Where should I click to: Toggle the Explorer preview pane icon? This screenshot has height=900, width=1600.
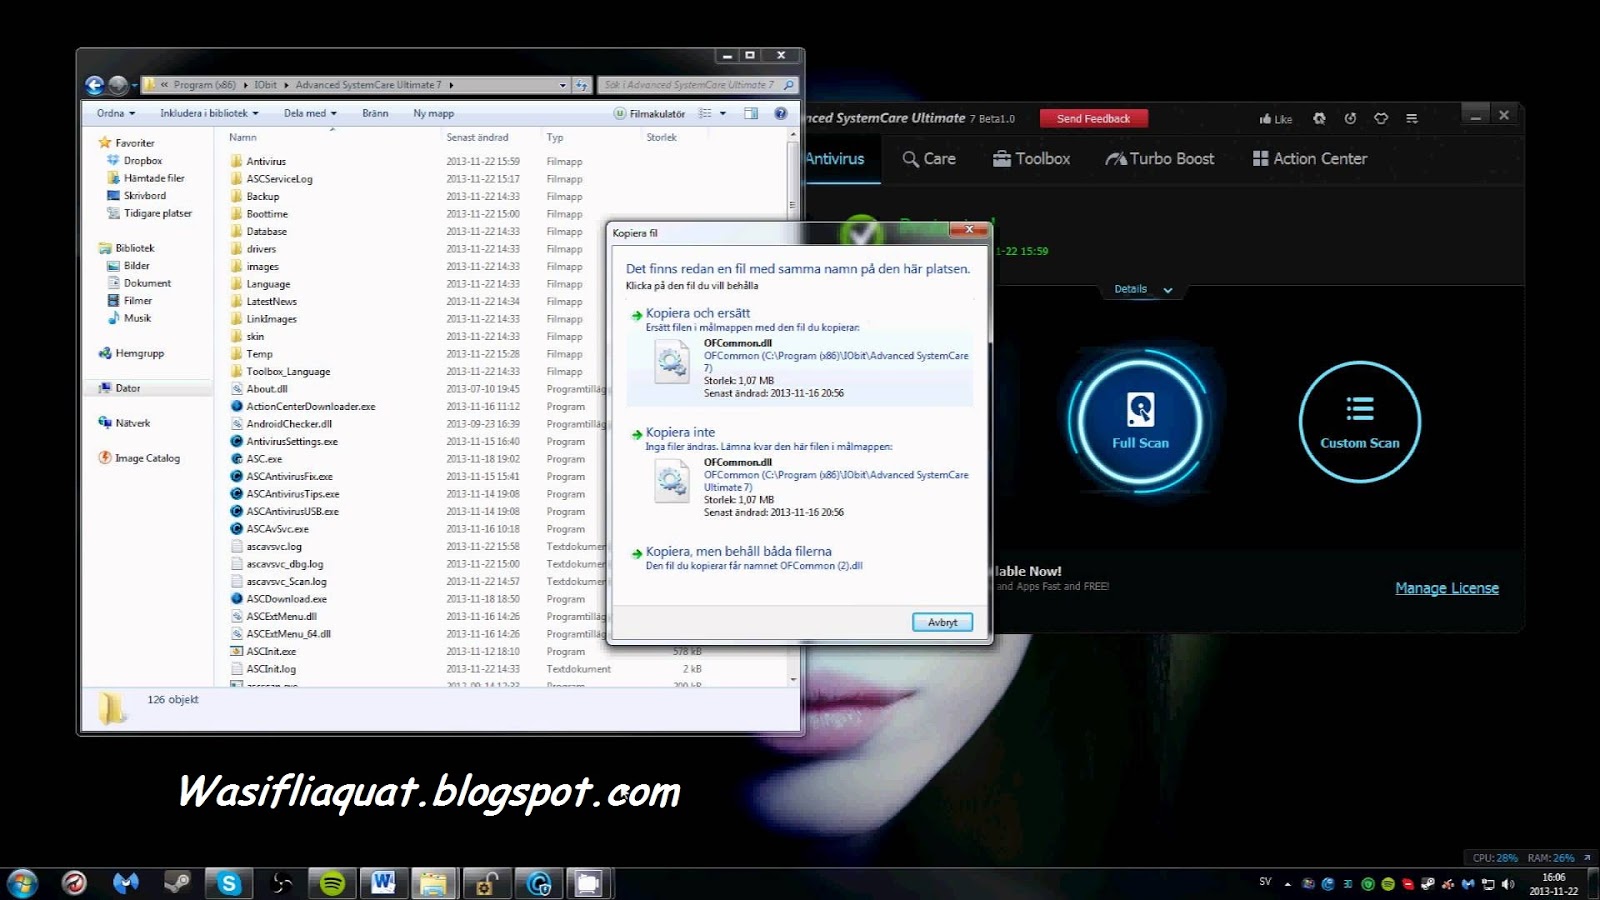coord(751,113)
